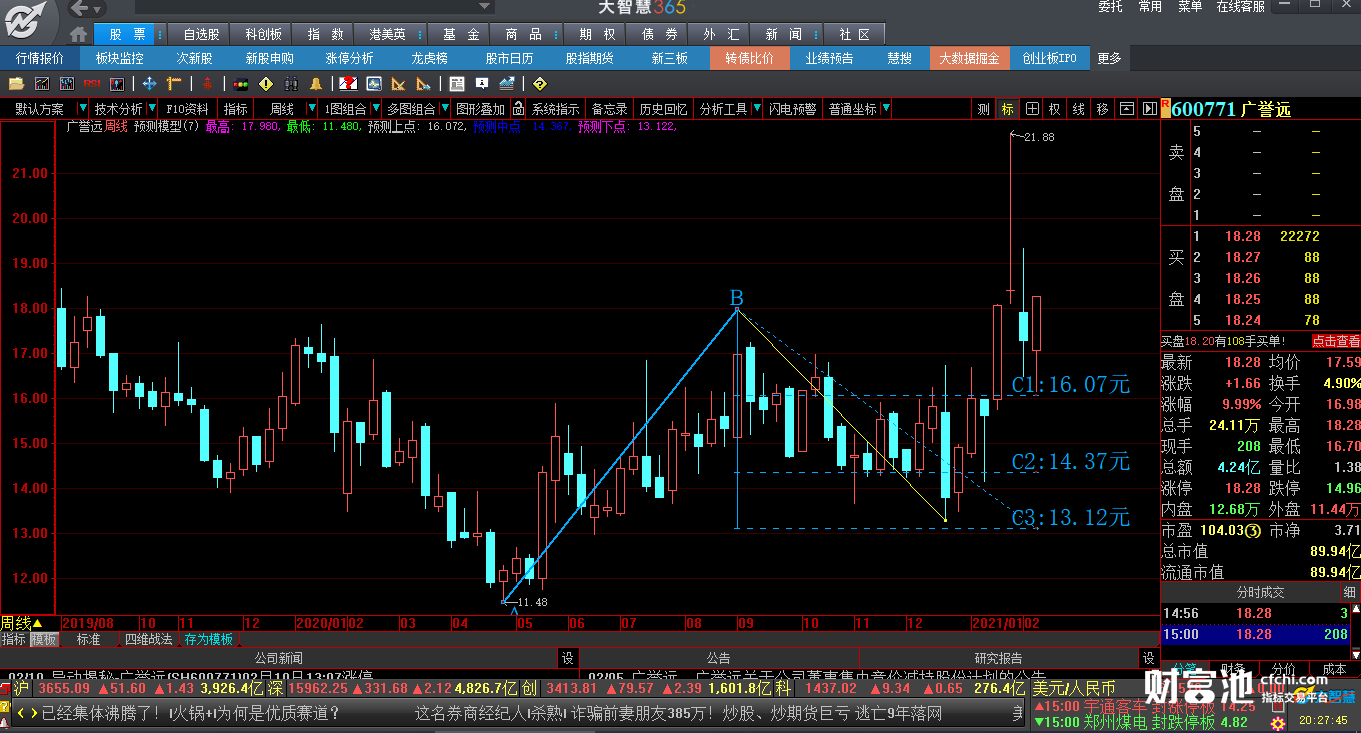Click the ruler measuring tool icon

[174, 84]
